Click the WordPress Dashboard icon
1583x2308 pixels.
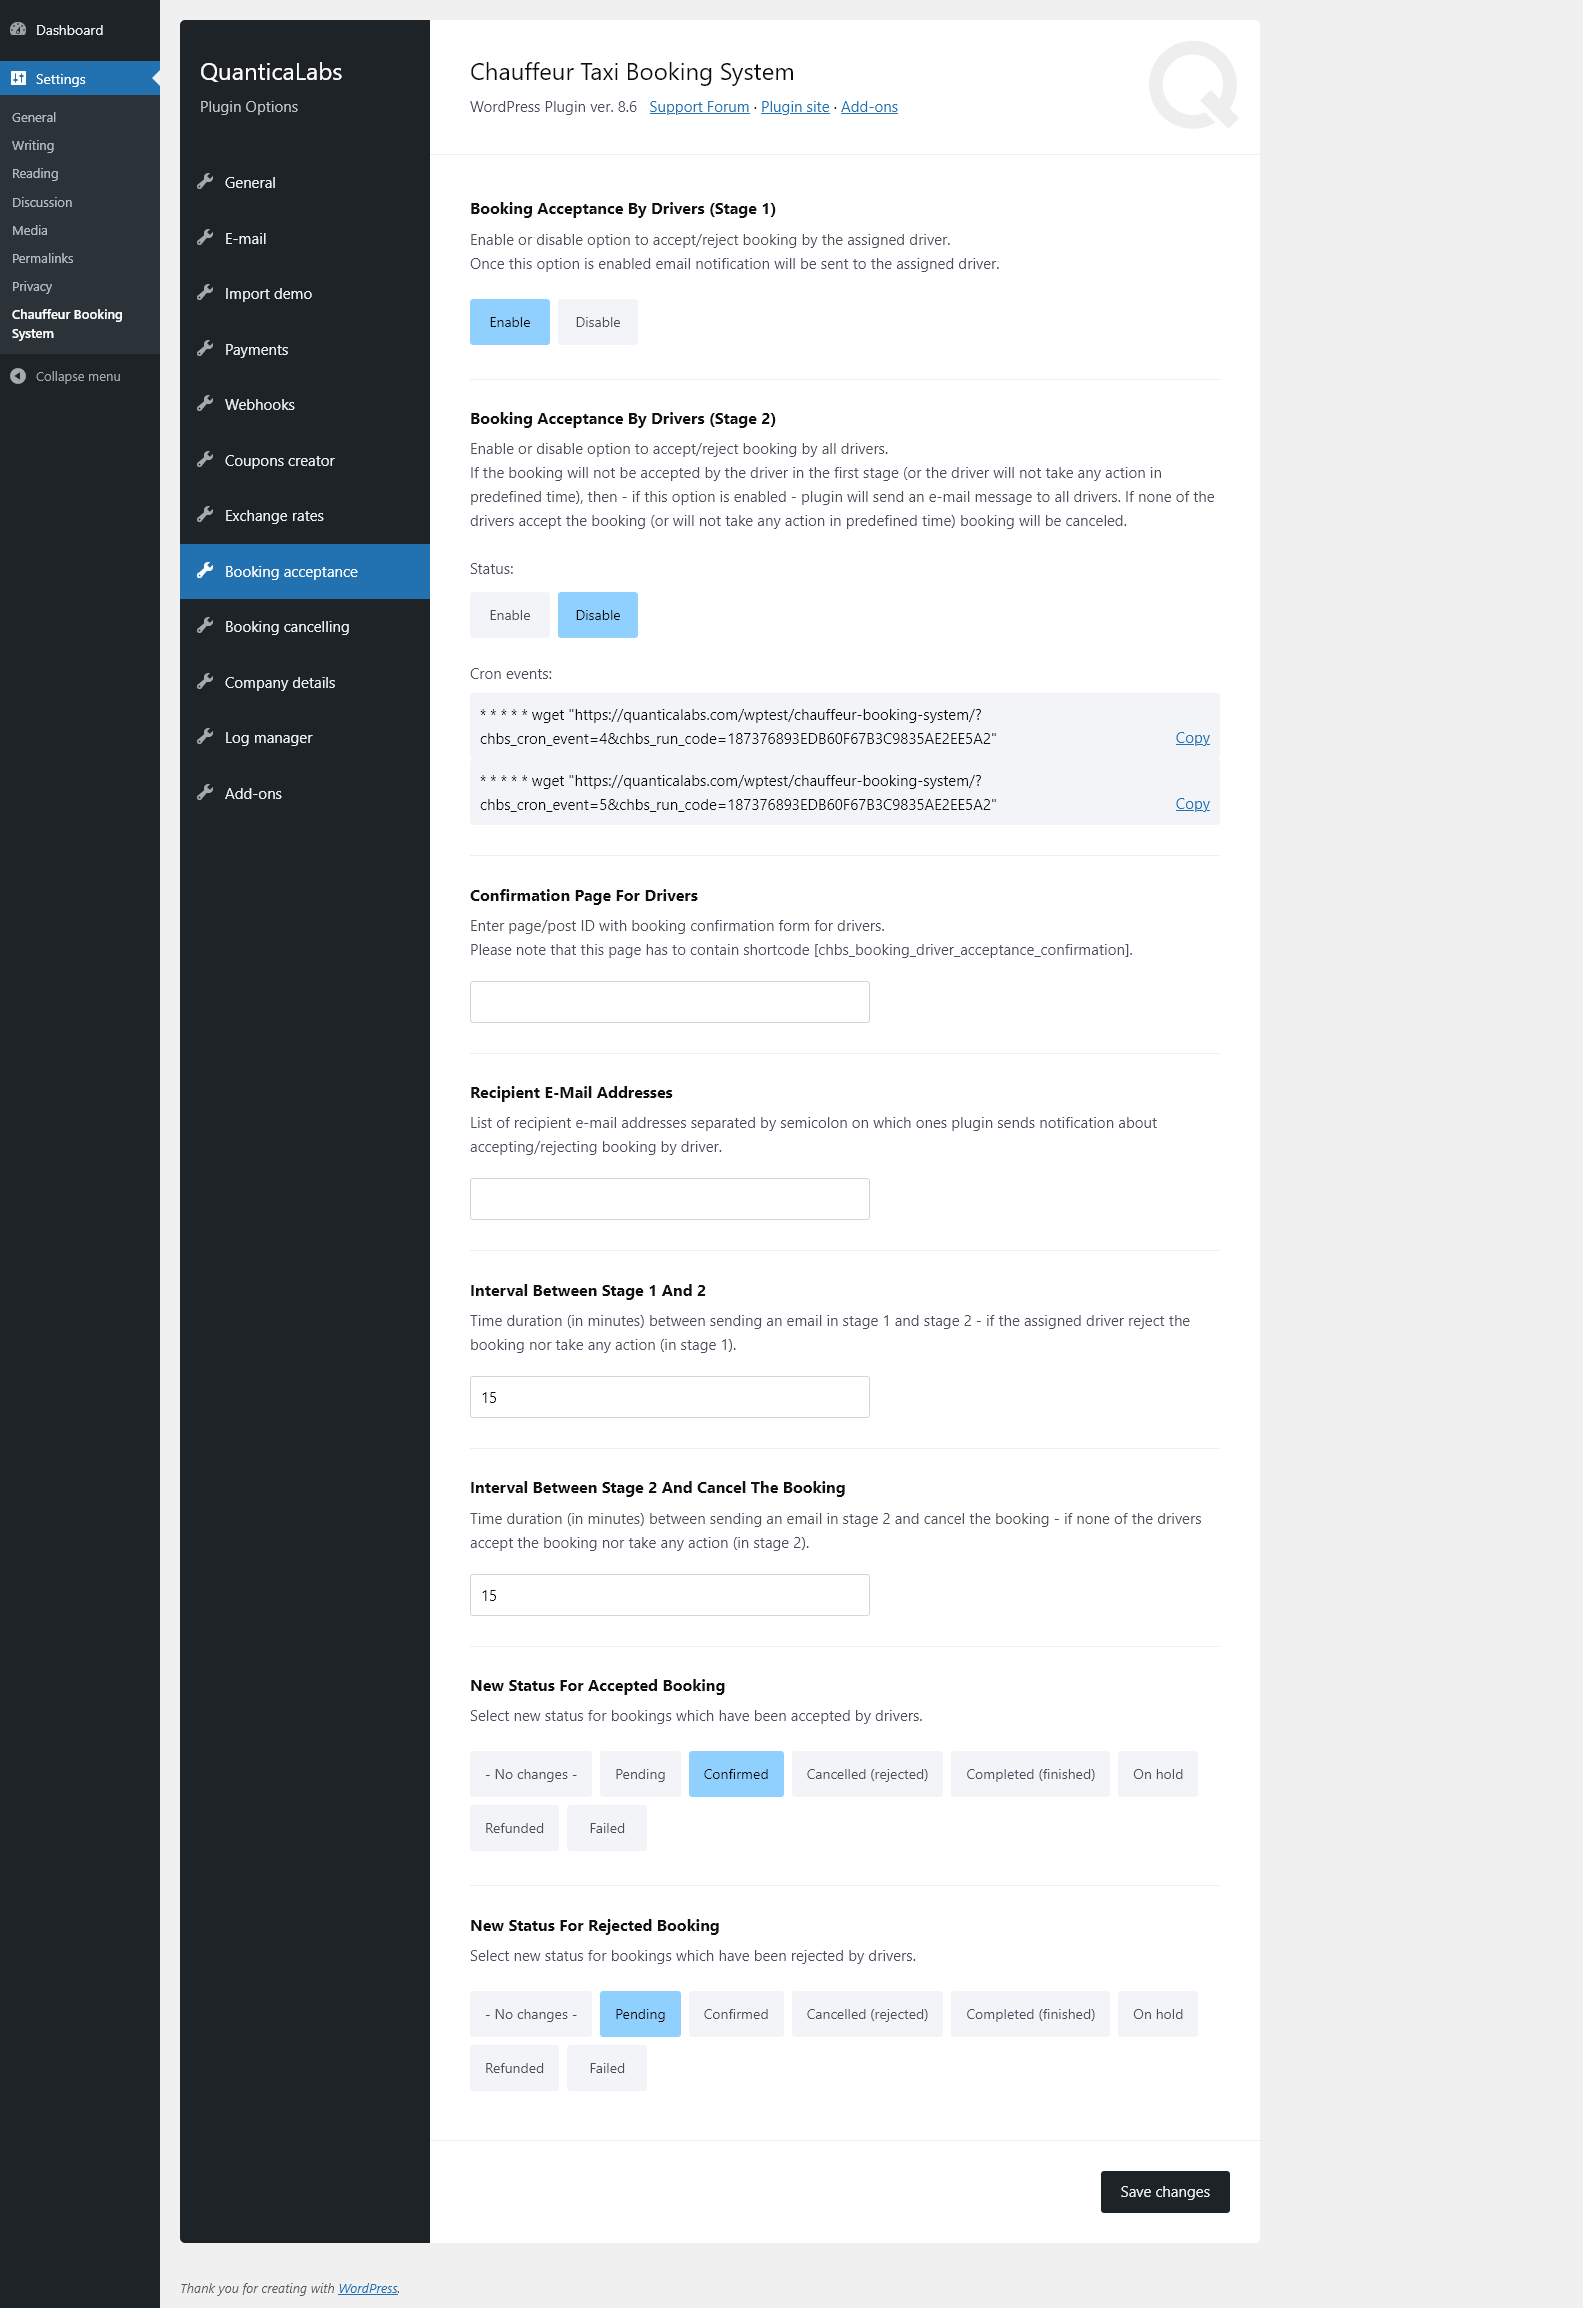(x=18, y=30)
